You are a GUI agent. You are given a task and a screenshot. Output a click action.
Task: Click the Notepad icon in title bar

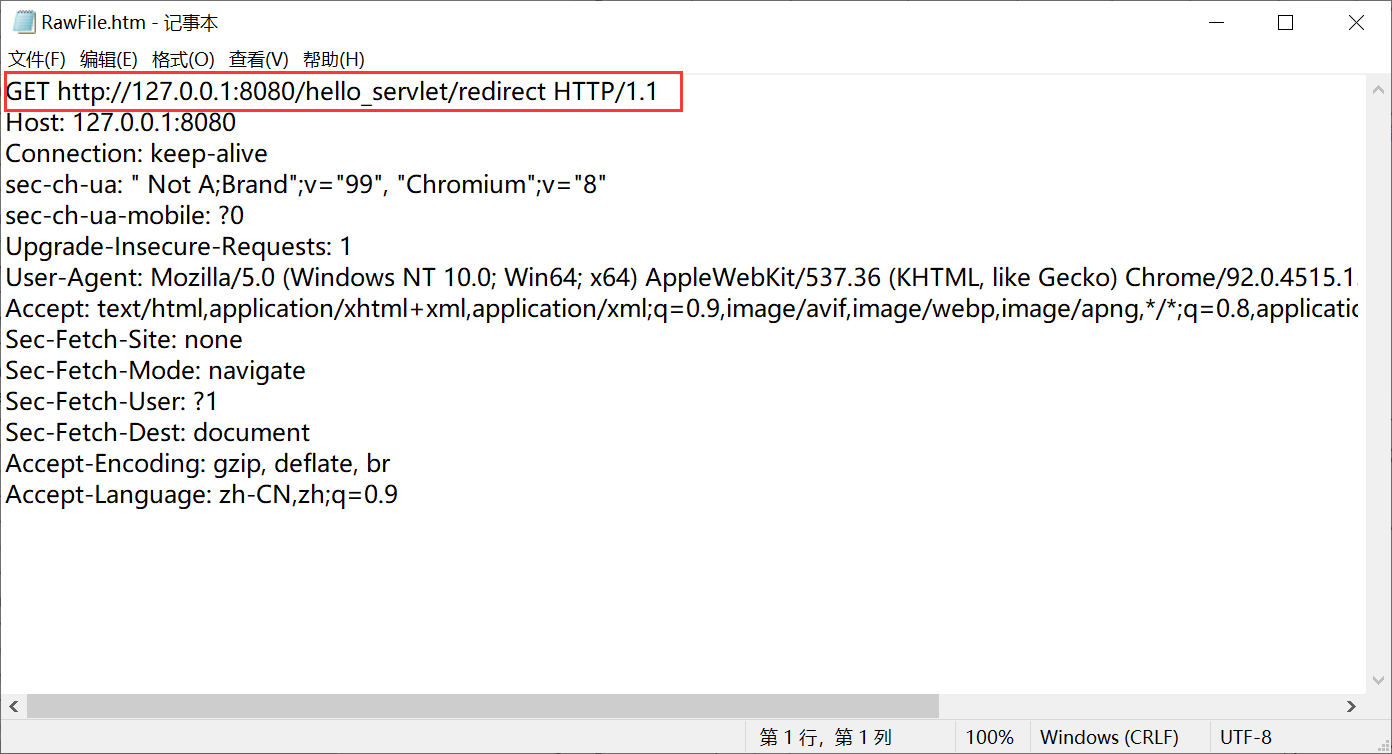pos(24,22)
